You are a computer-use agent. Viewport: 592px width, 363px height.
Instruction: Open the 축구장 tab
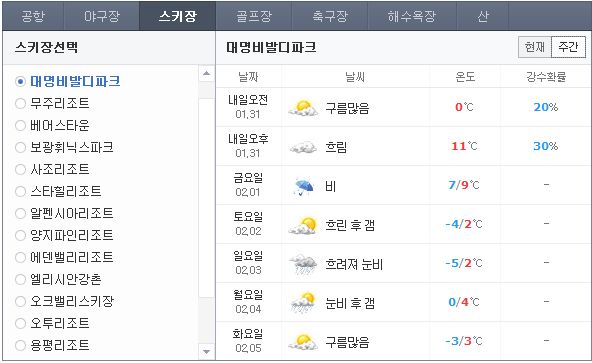point(330,16)
